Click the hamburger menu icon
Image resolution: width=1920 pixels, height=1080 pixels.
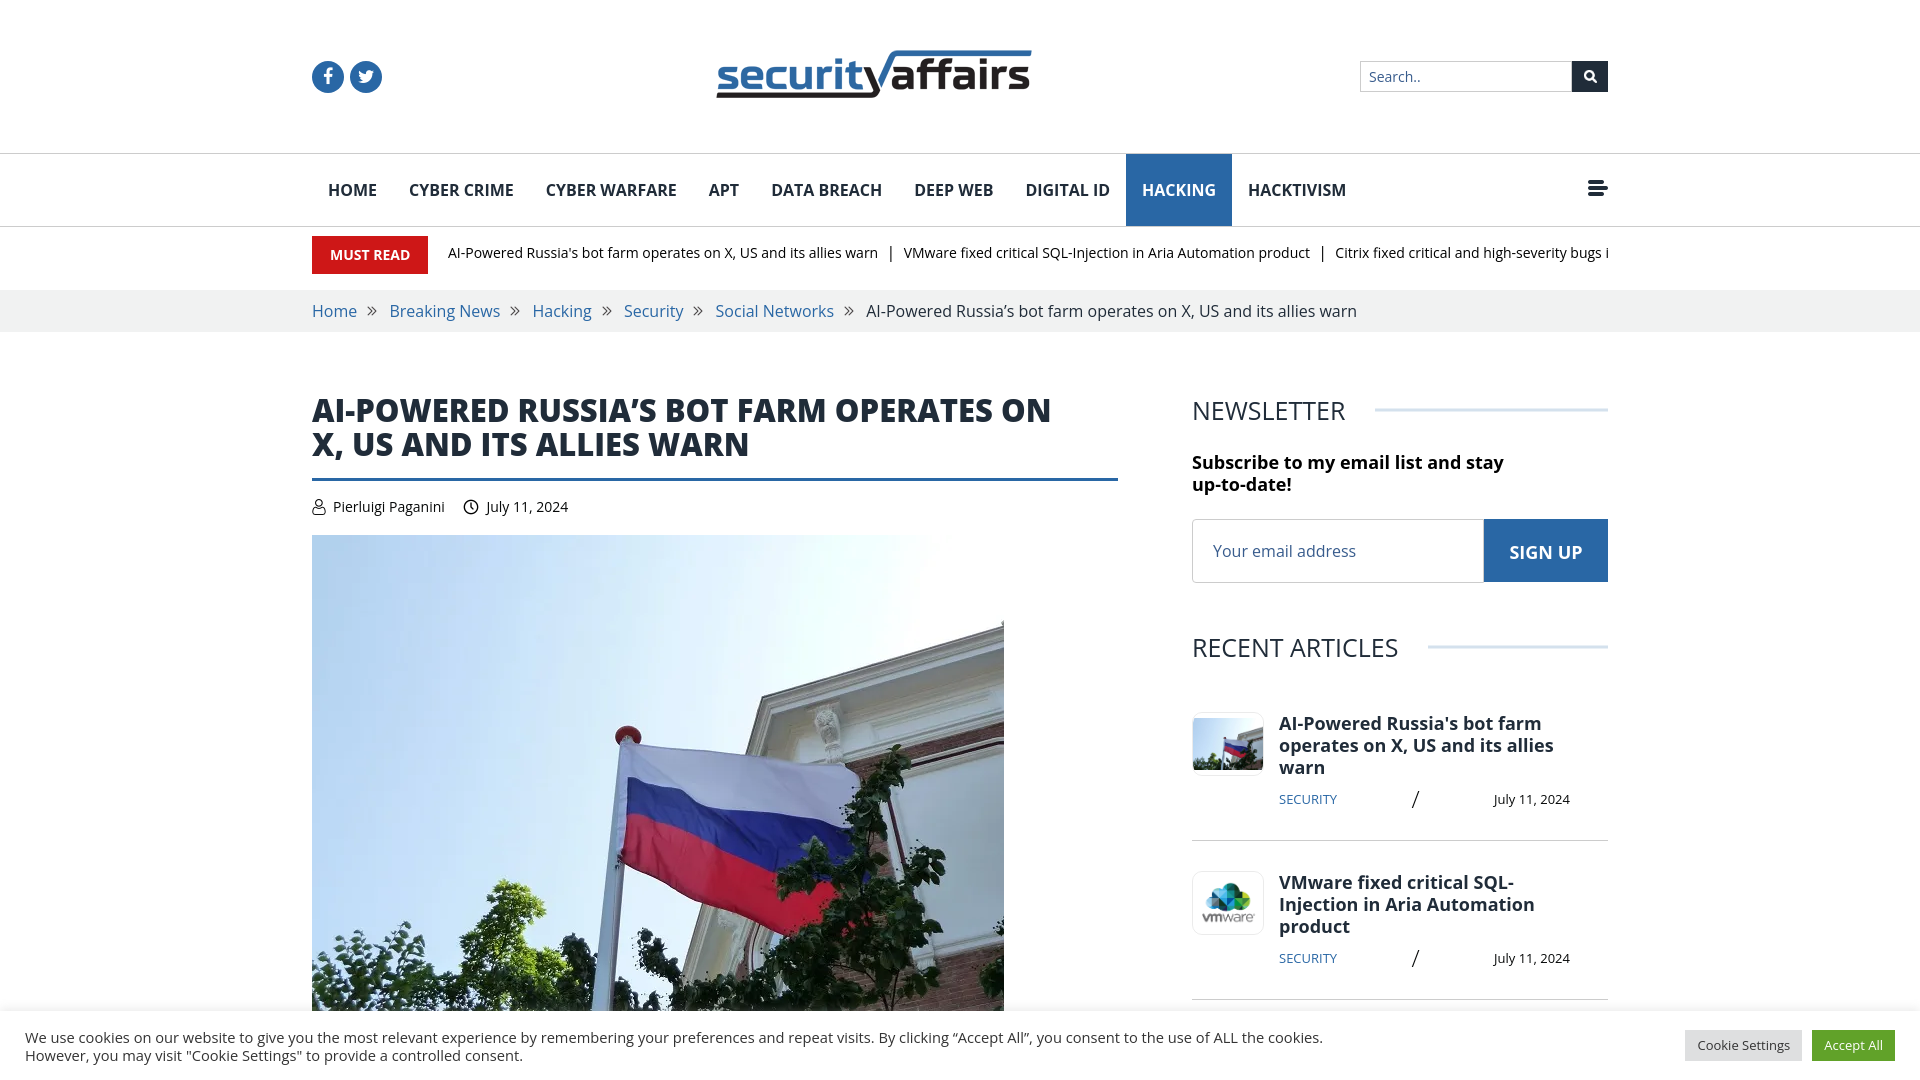pos(1597,189)
